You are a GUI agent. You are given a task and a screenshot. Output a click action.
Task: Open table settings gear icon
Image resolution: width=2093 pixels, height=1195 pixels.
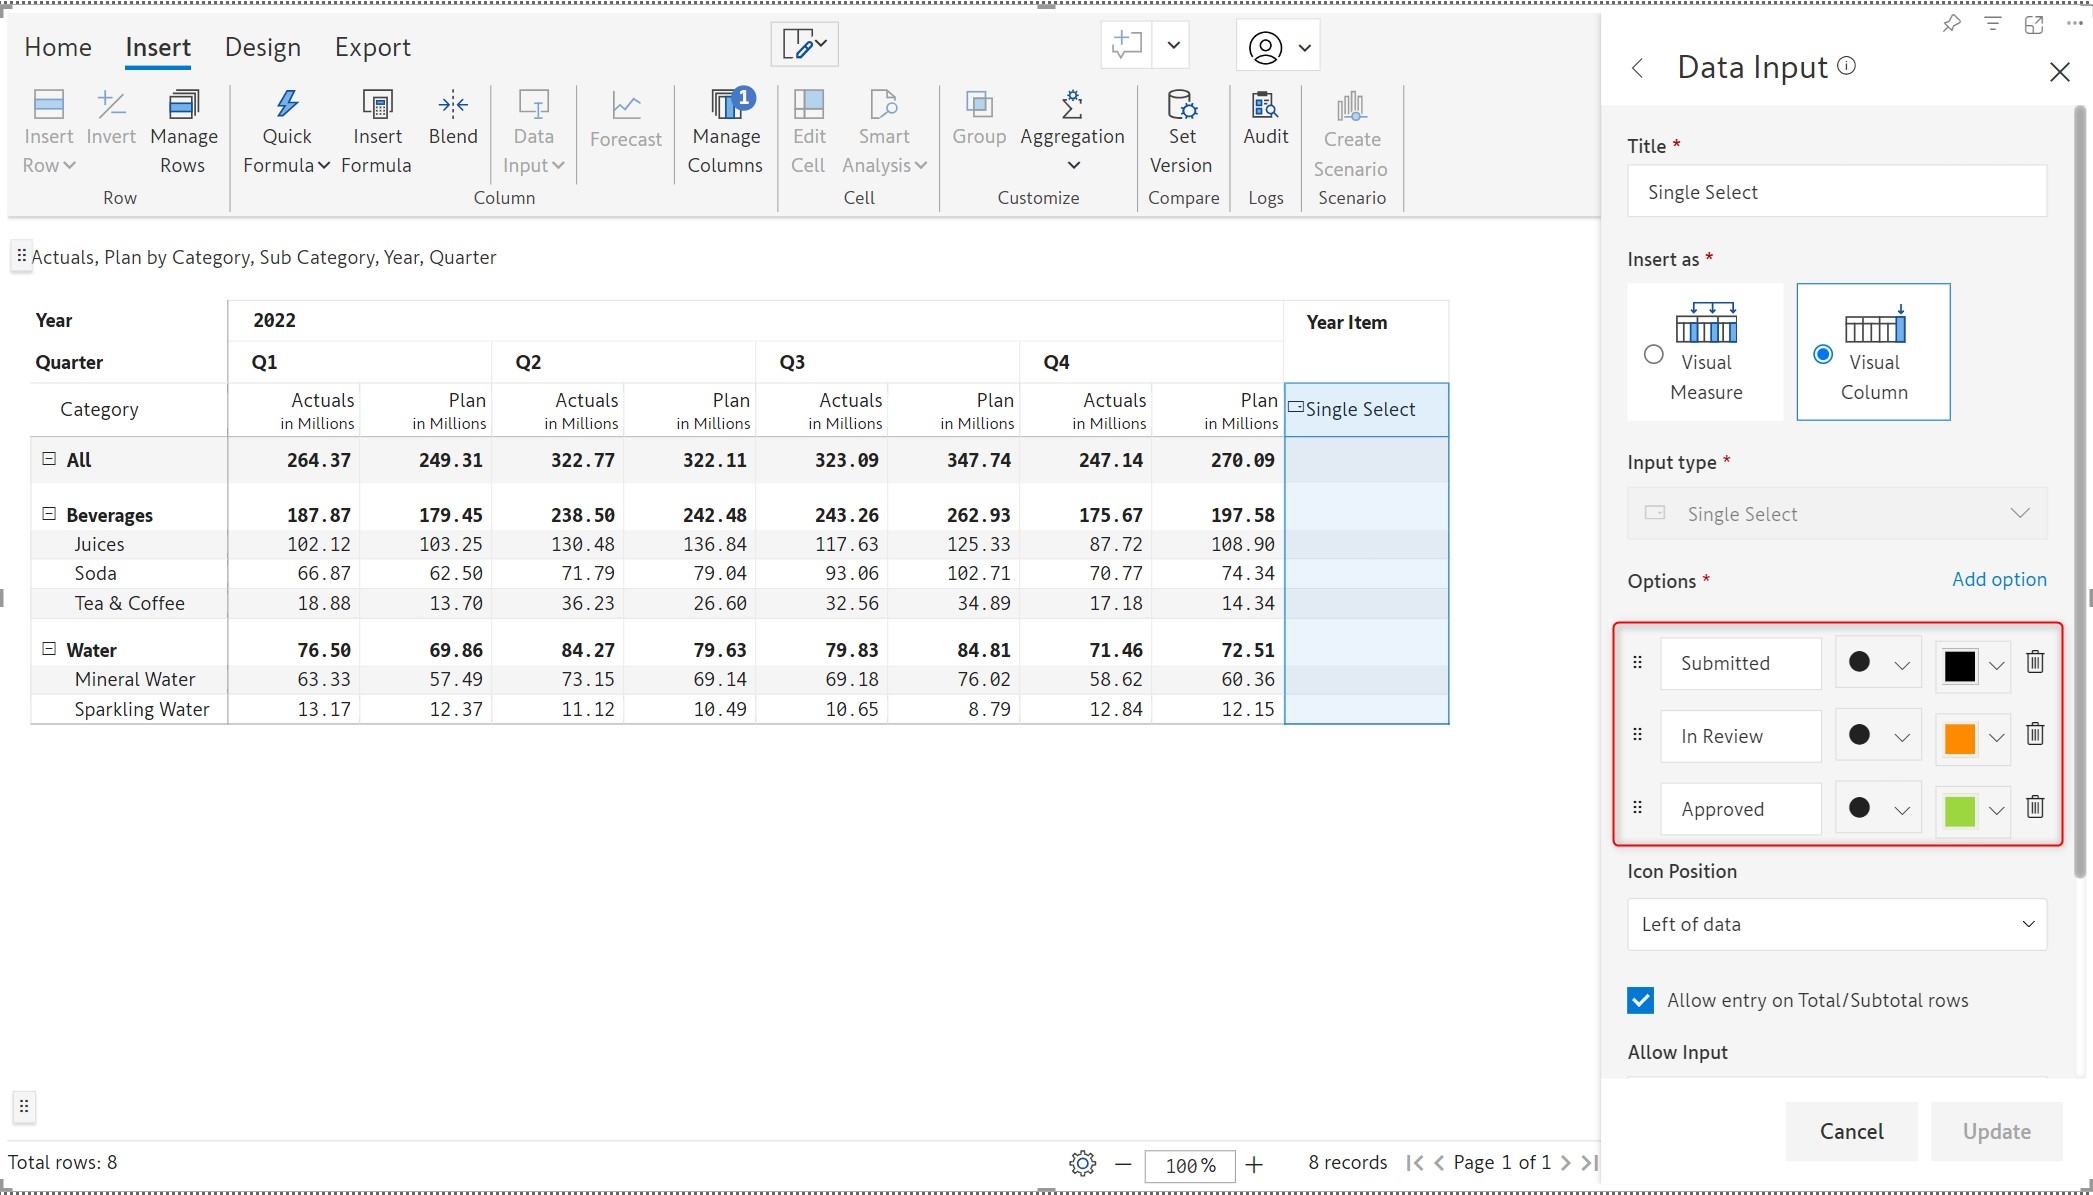[1082, 1163]
